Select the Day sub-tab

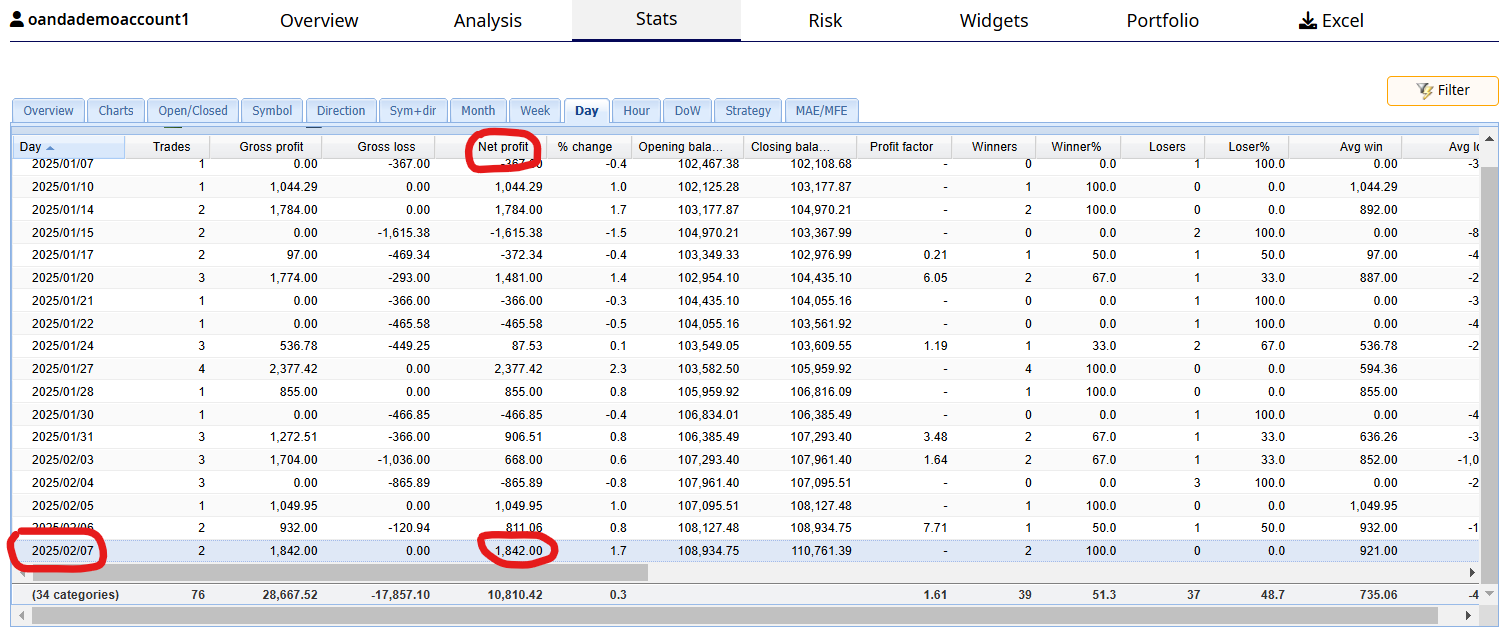pos(587,111)
